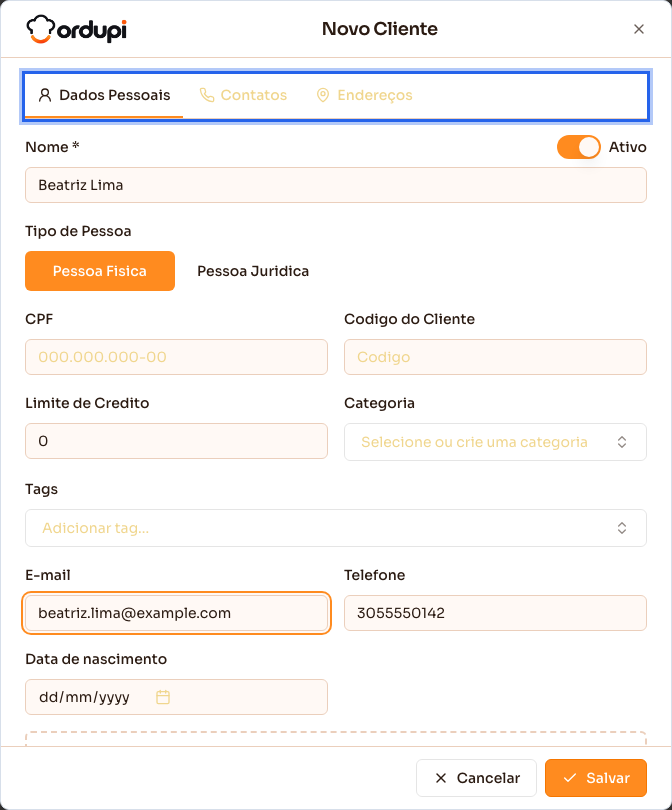Click the Categoria dropdown chevron arrows
Viewport: 672px width, 810px height.
coord(622,442)
